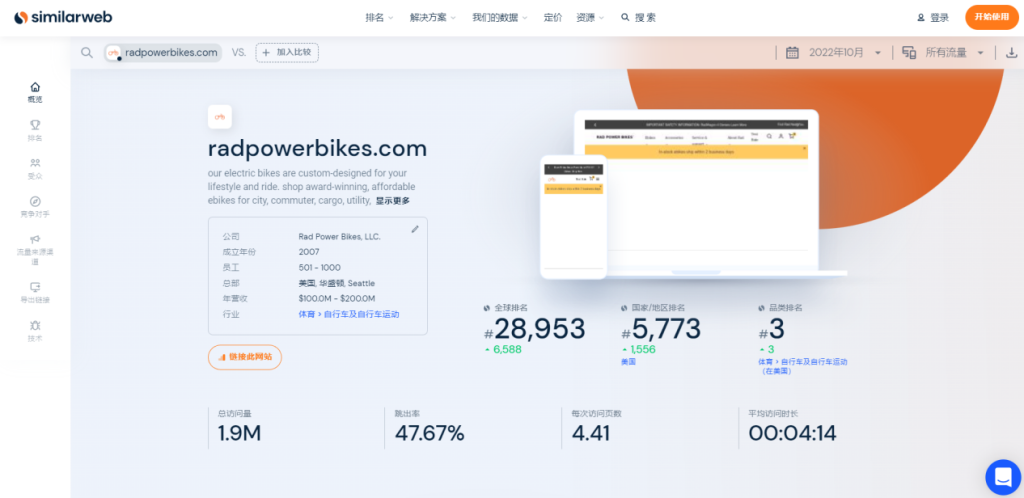Open the 流量来源渠道 megaphone sidebar icon
1024x498 pixels.
click(35, 240)
